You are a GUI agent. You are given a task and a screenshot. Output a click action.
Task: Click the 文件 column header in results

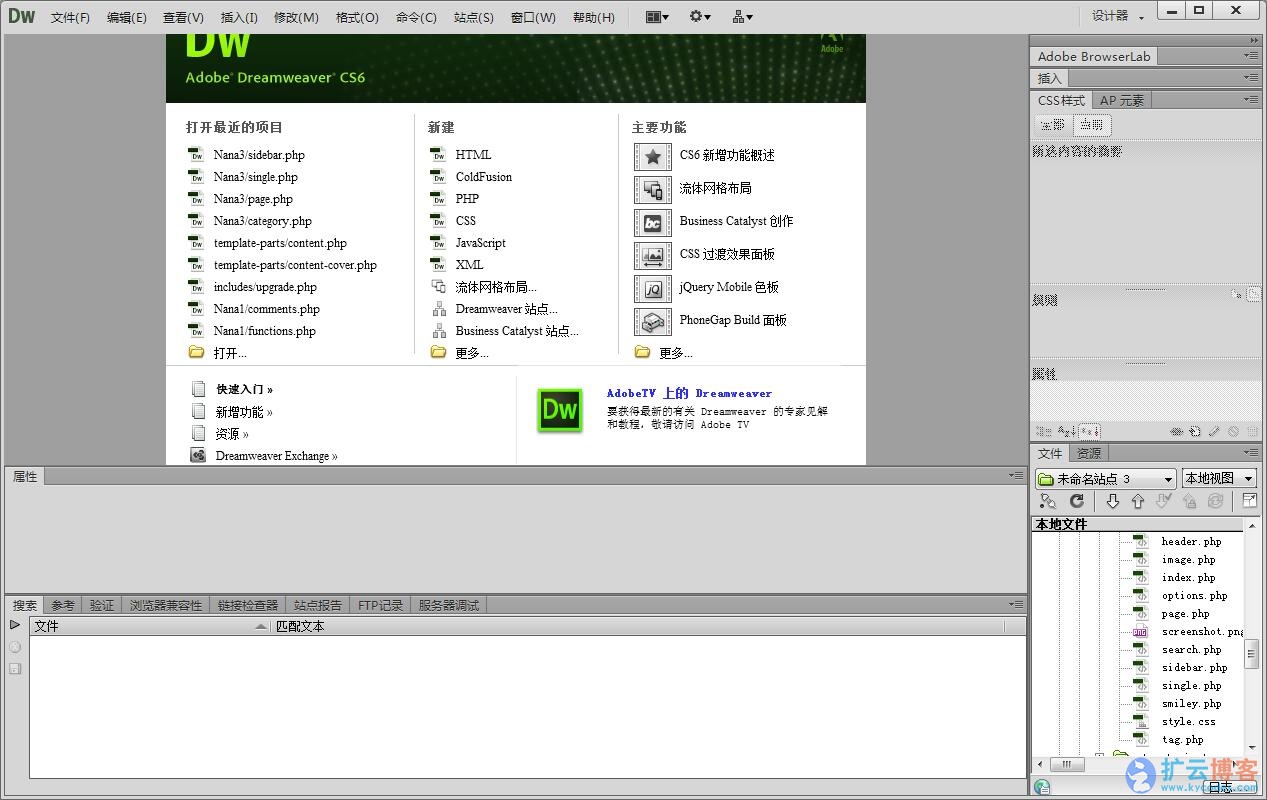click(x=150, y=626)
